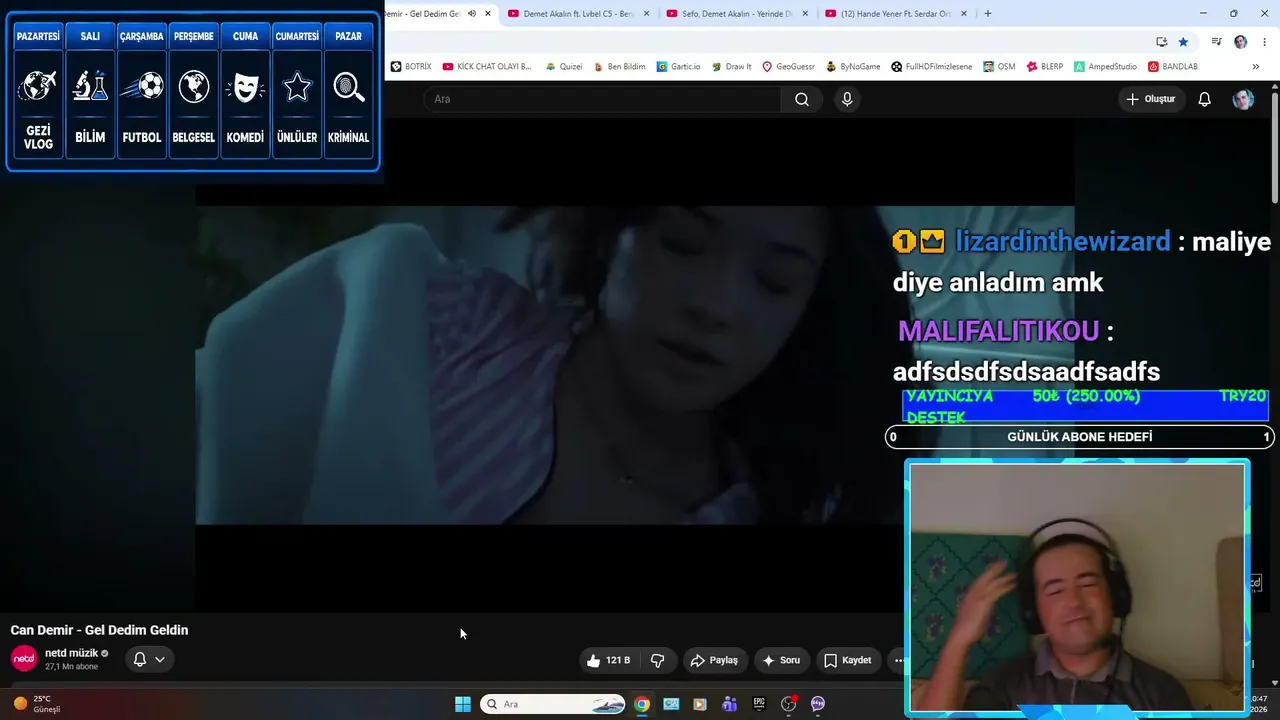Select the Kriminal fingerprint magnifier icon

349,86
